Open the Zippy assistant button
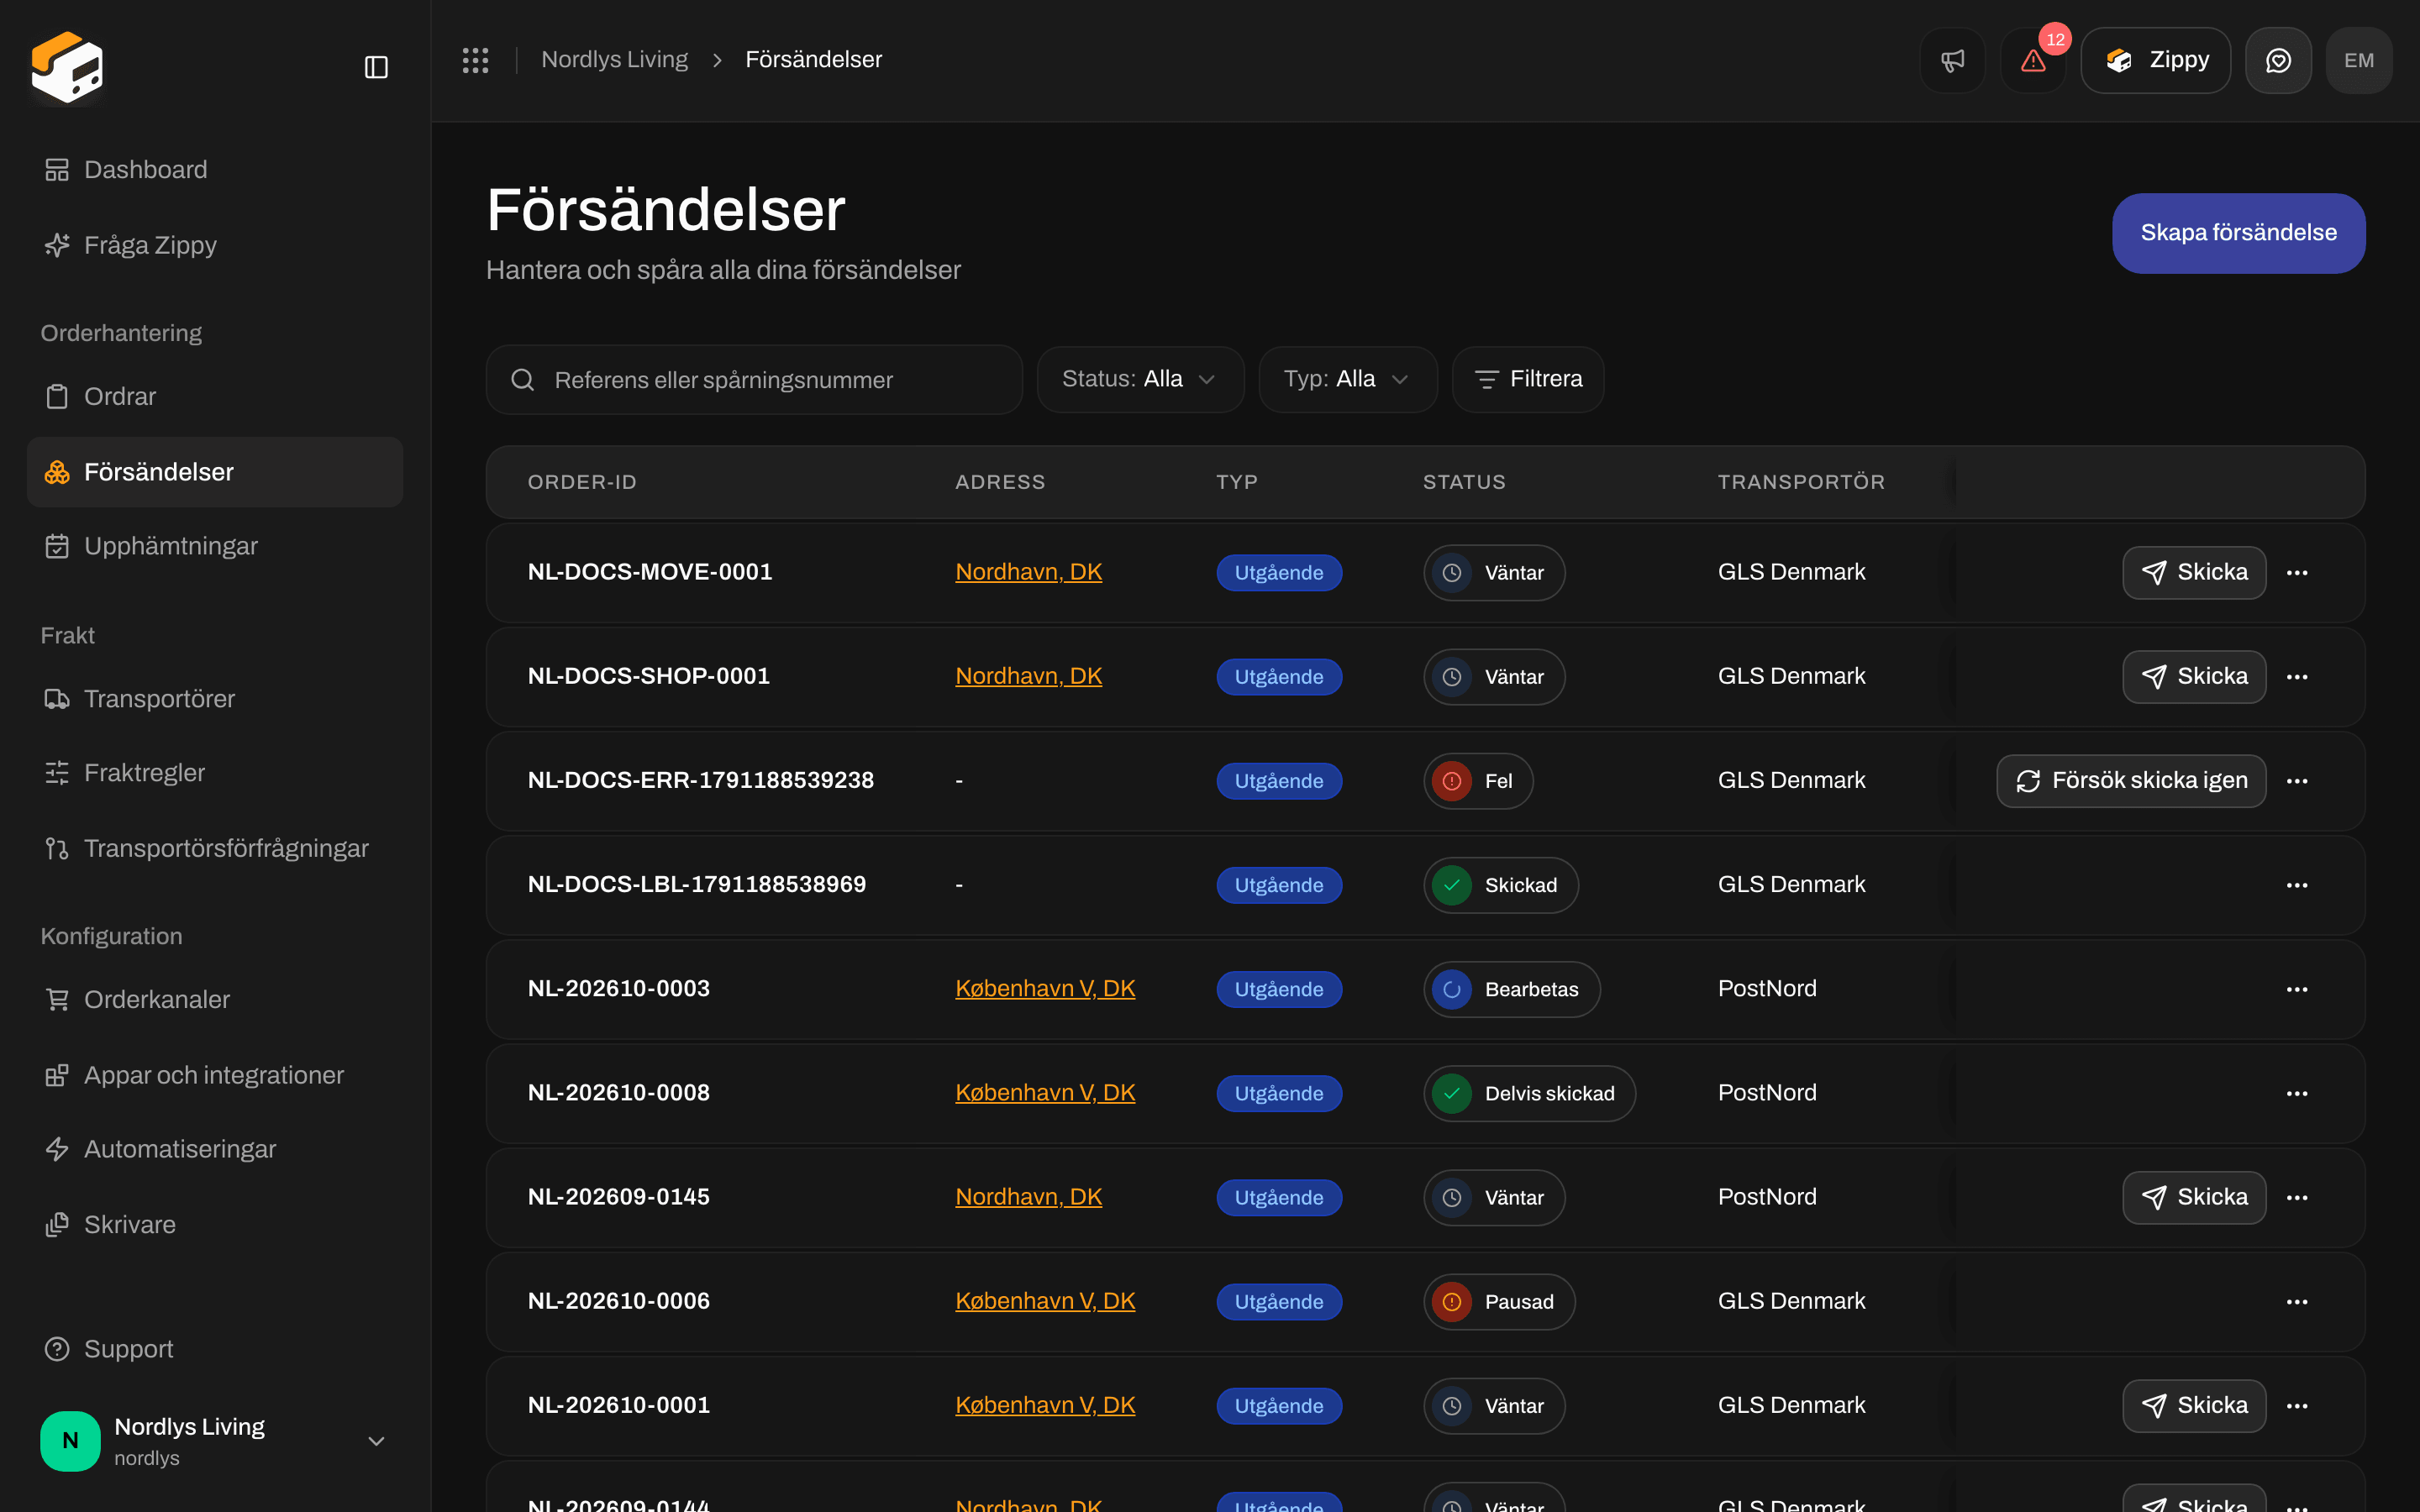 pos(2155,60)
